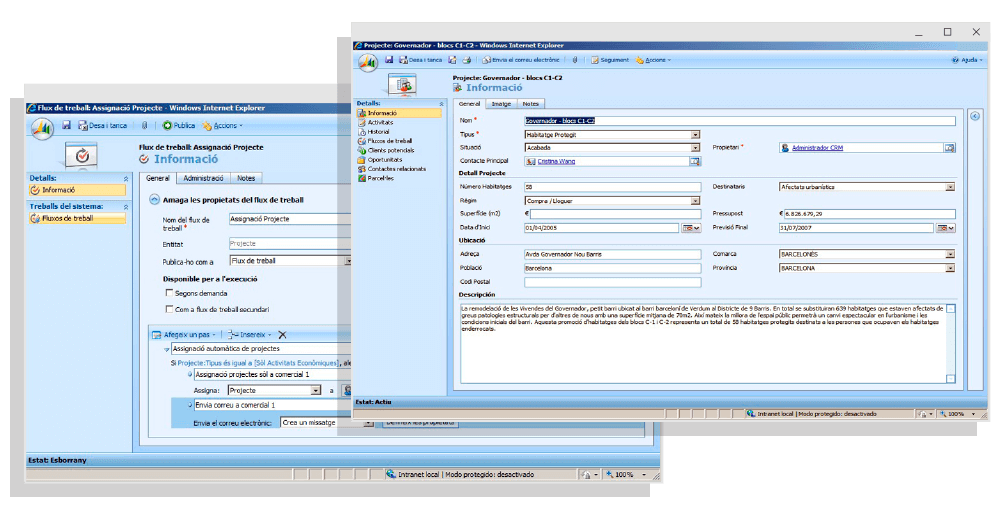Select Fluxos de treball under Treballs del sistema
Image resolution: width=1000 pixels, height=514 pixels.
(77, 218)
